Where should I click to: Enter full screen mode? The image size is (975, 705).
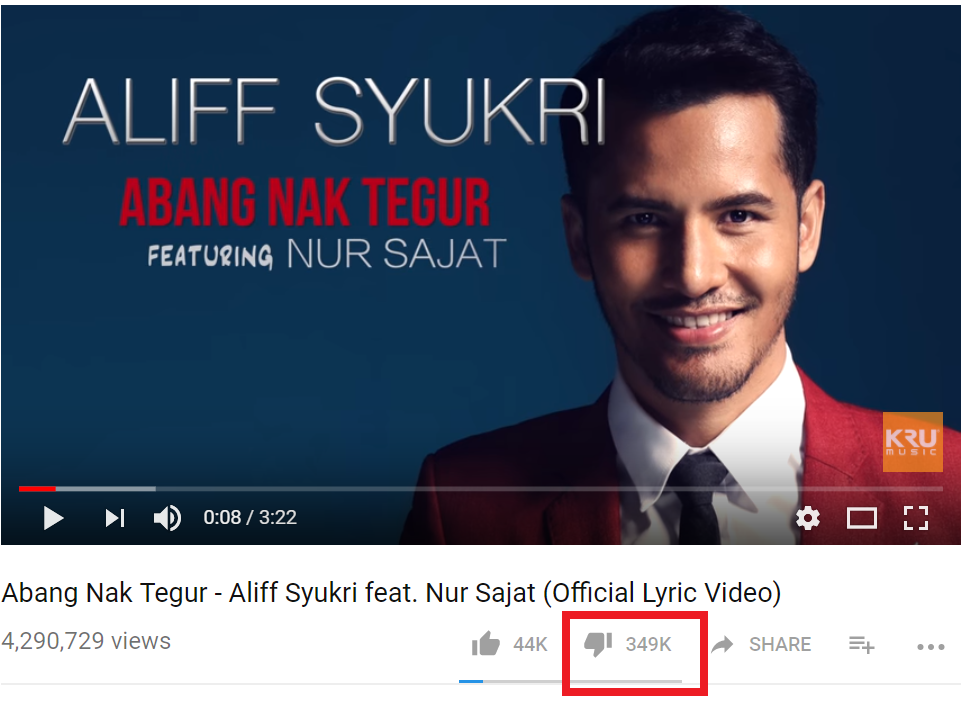pos(916,518)
